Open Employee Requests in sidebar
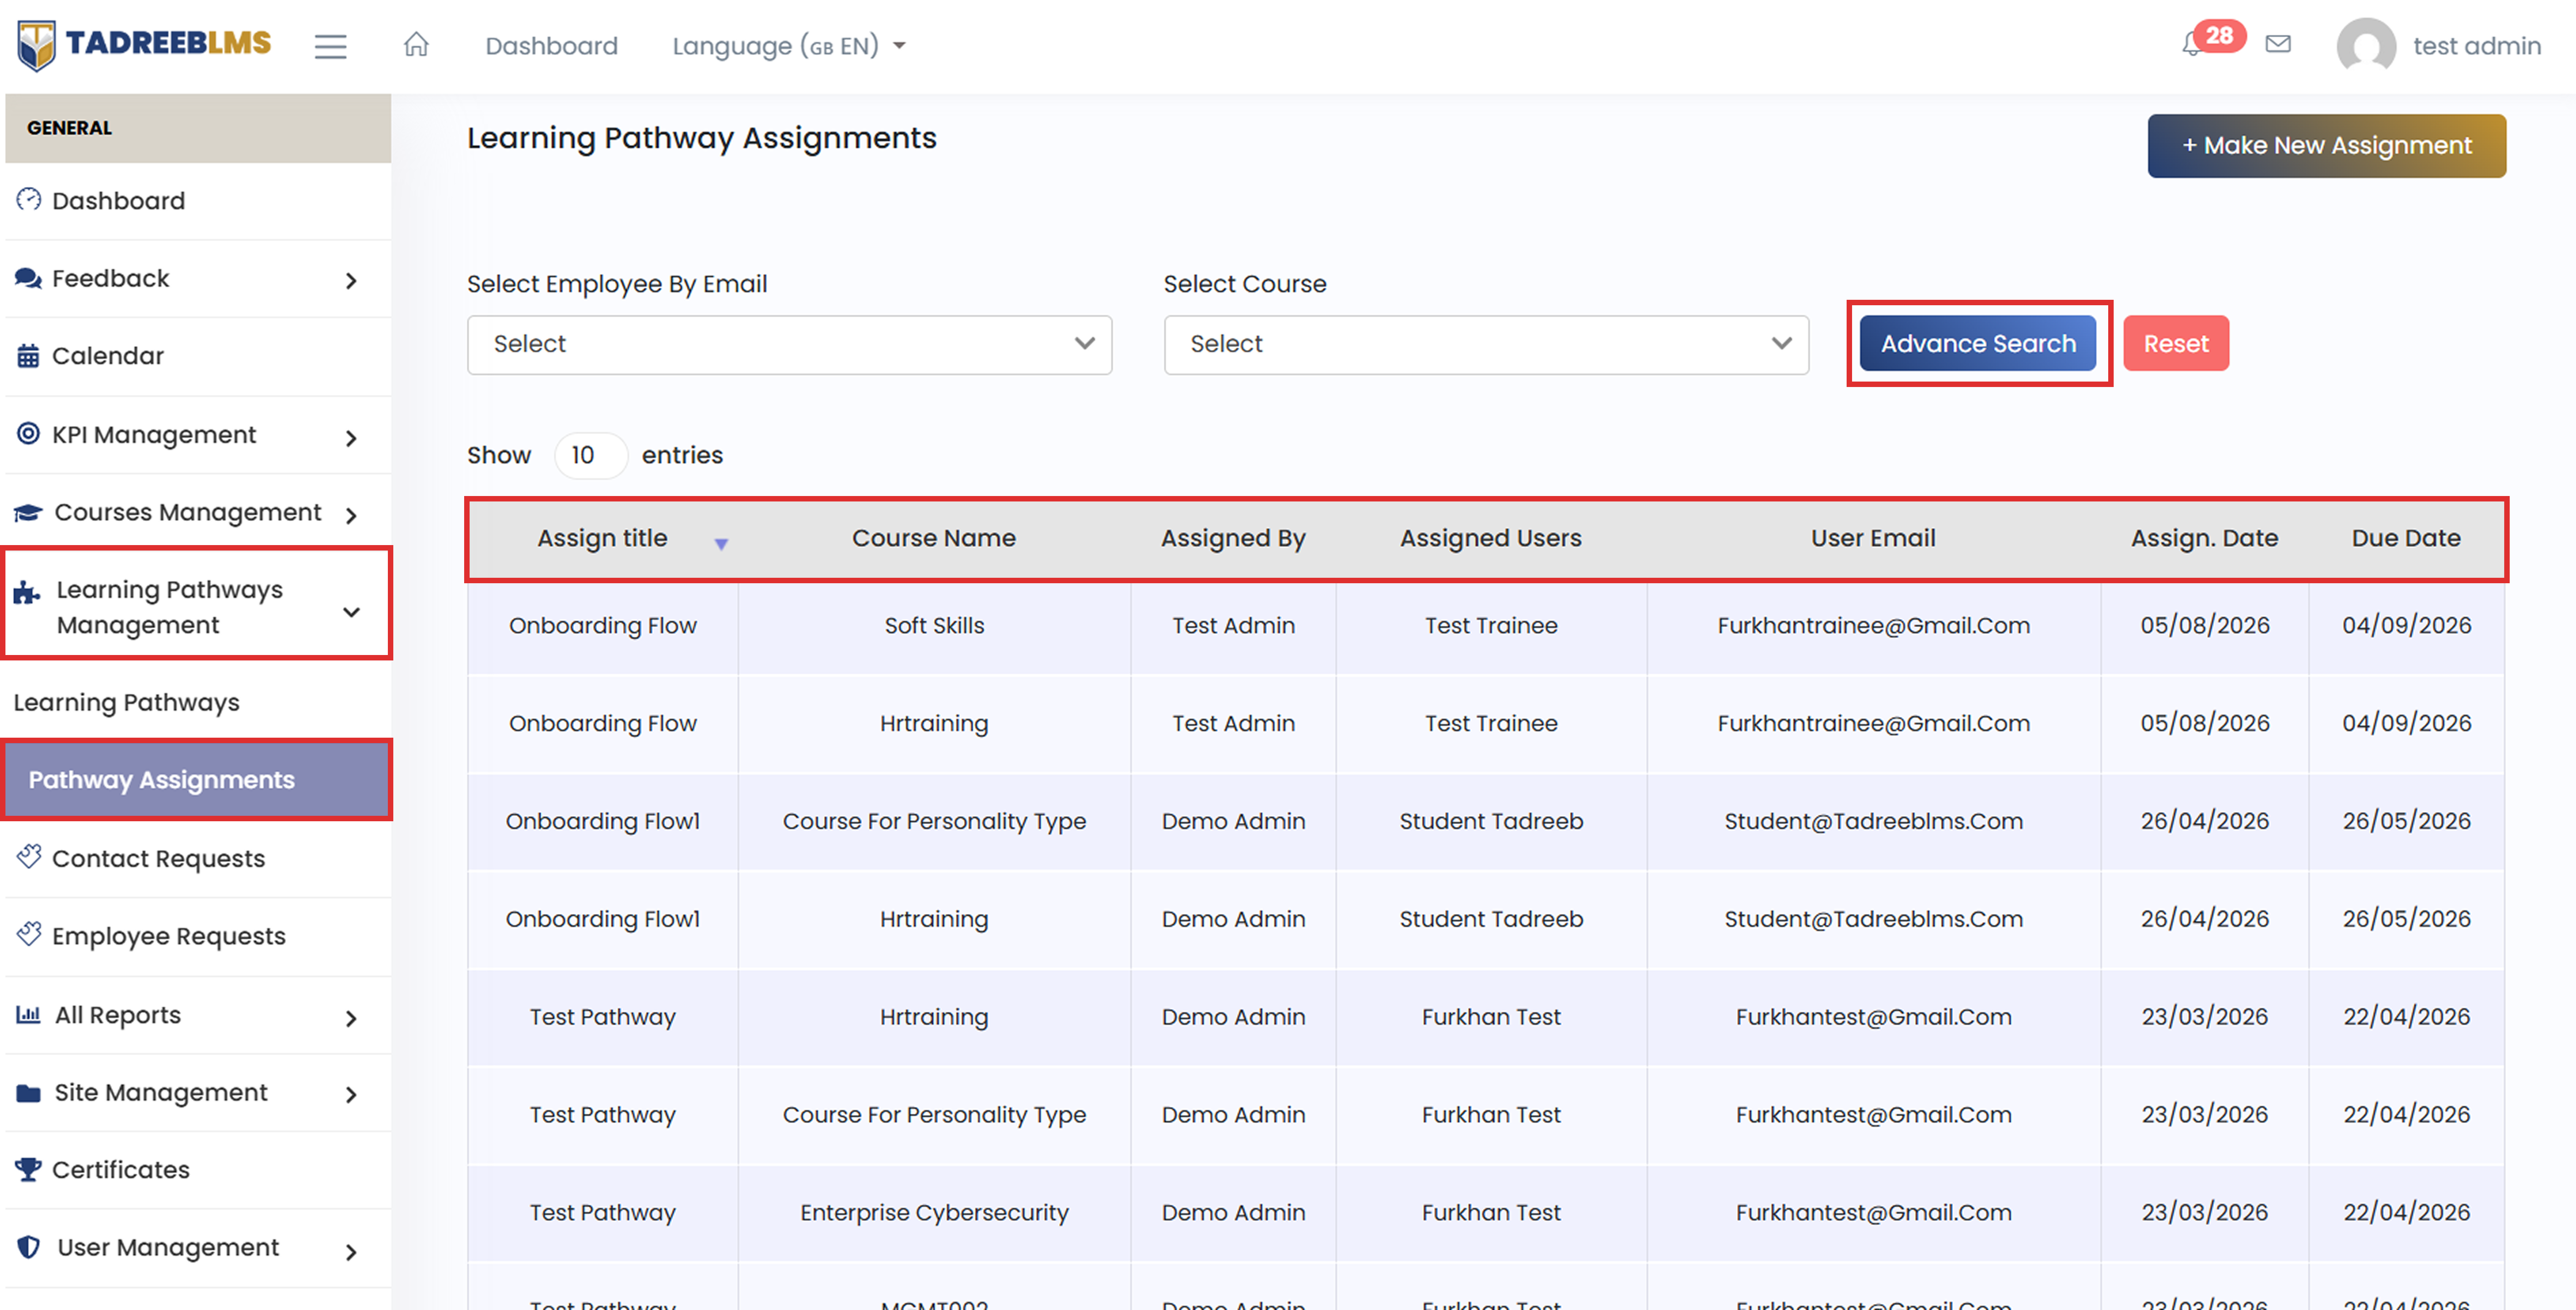This screenshot has height=1310, width=2576. coord(168,936)
